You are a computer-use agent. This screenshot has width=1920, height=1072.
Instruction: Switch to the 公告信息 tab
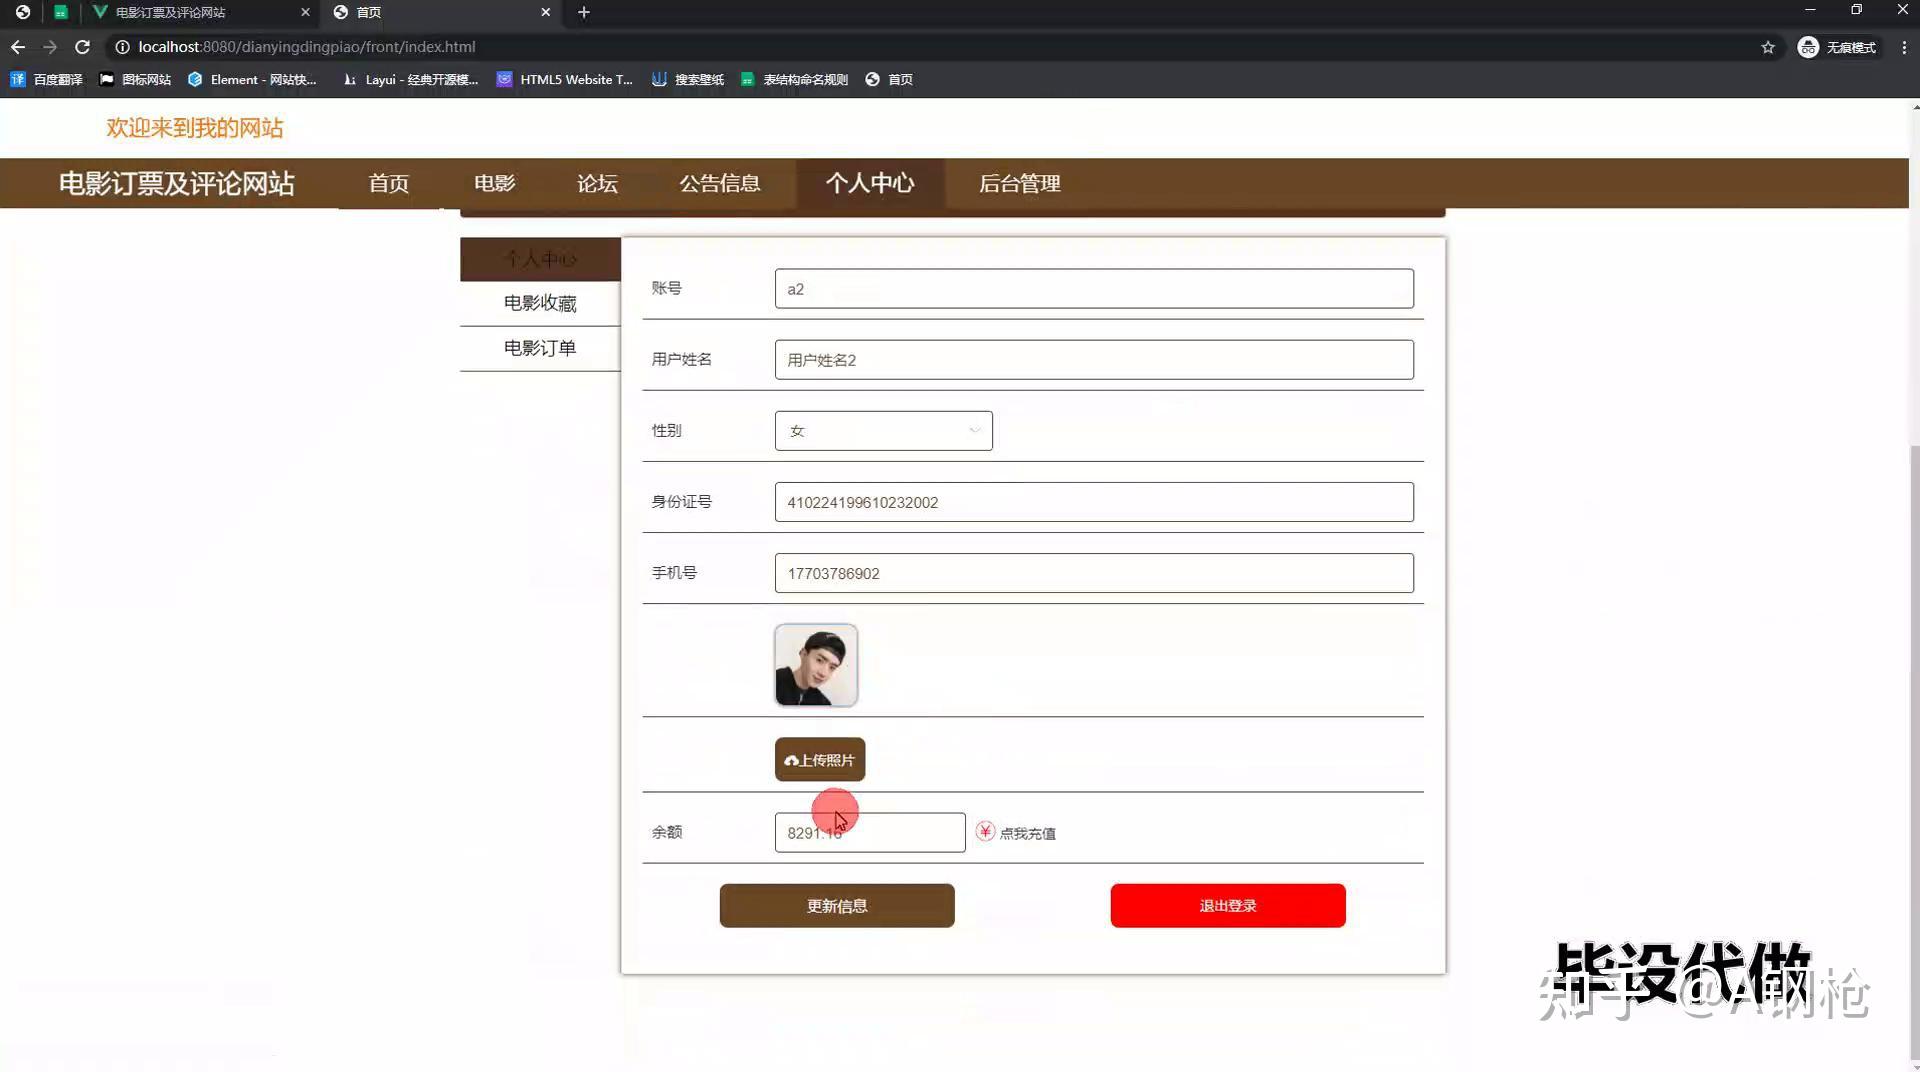[720, 183]
